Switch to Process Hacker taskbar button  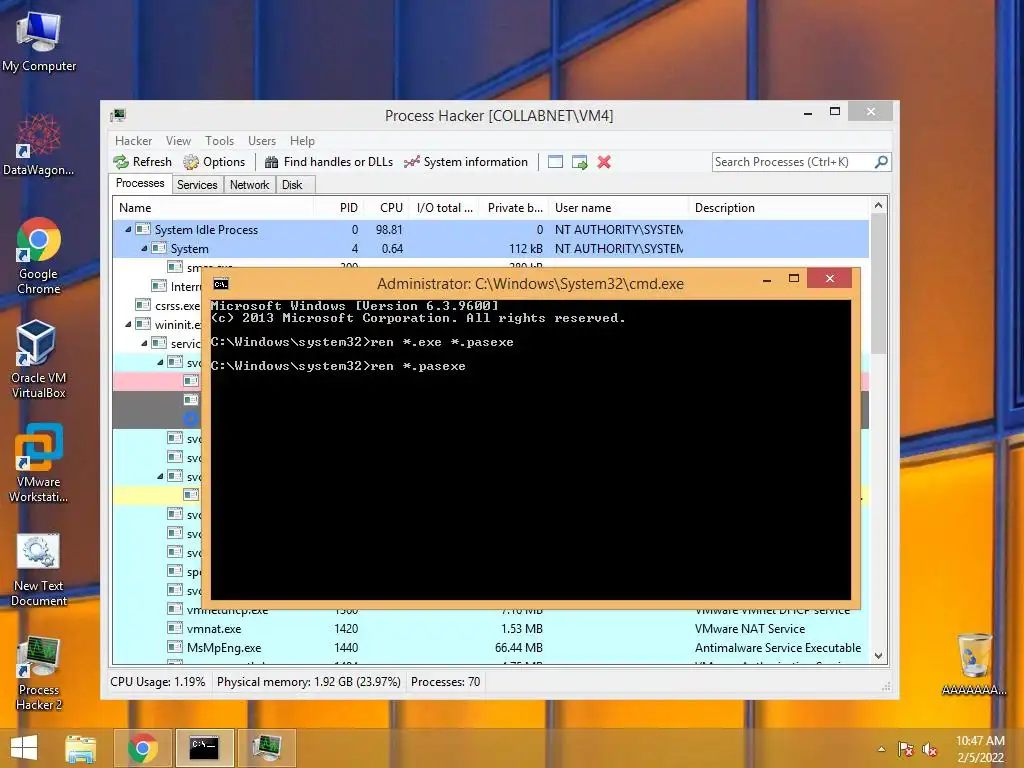[266, 748]
